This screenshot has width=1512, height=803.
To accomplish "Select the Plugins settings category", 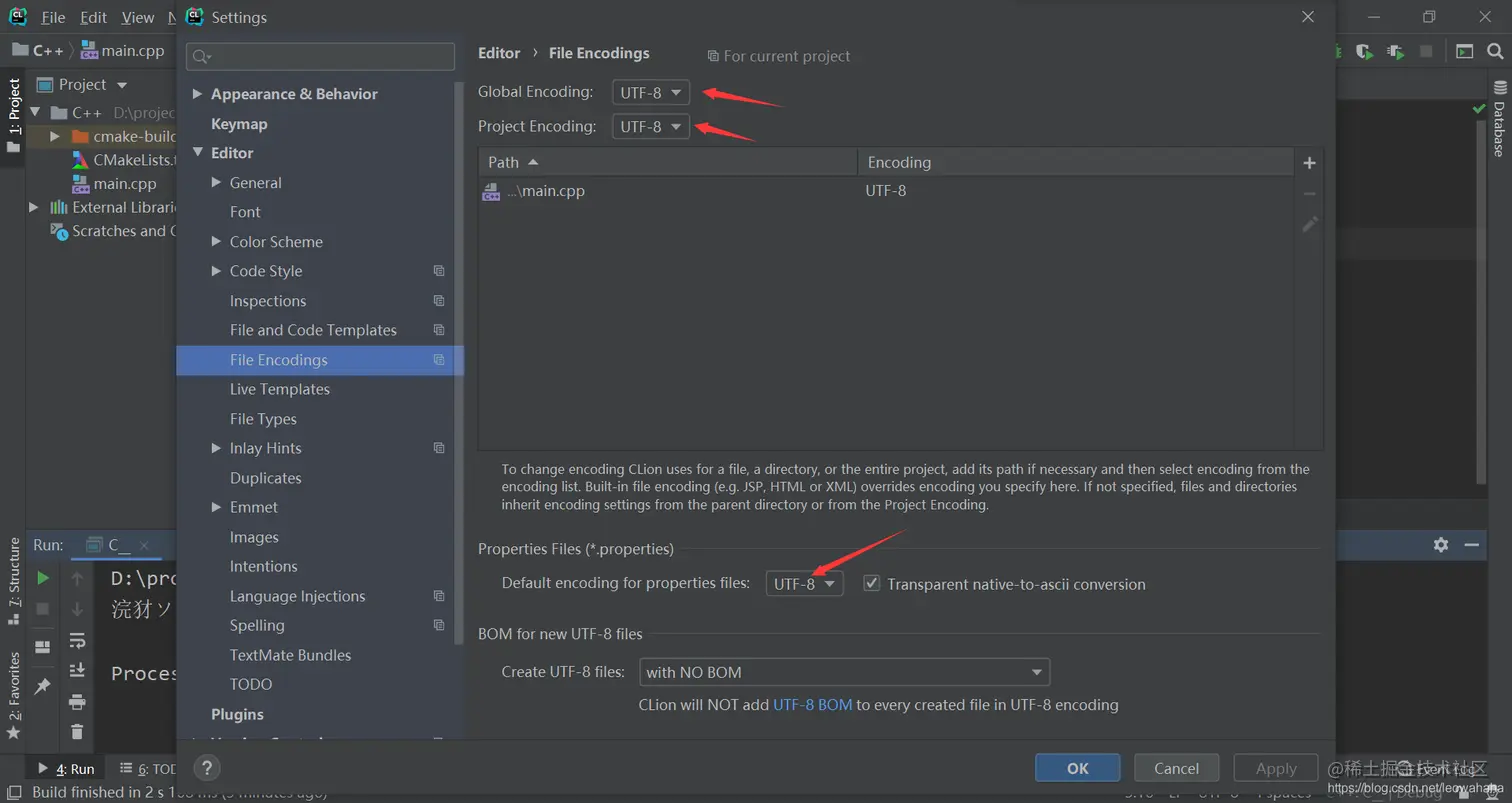I will tap(237, 714).
